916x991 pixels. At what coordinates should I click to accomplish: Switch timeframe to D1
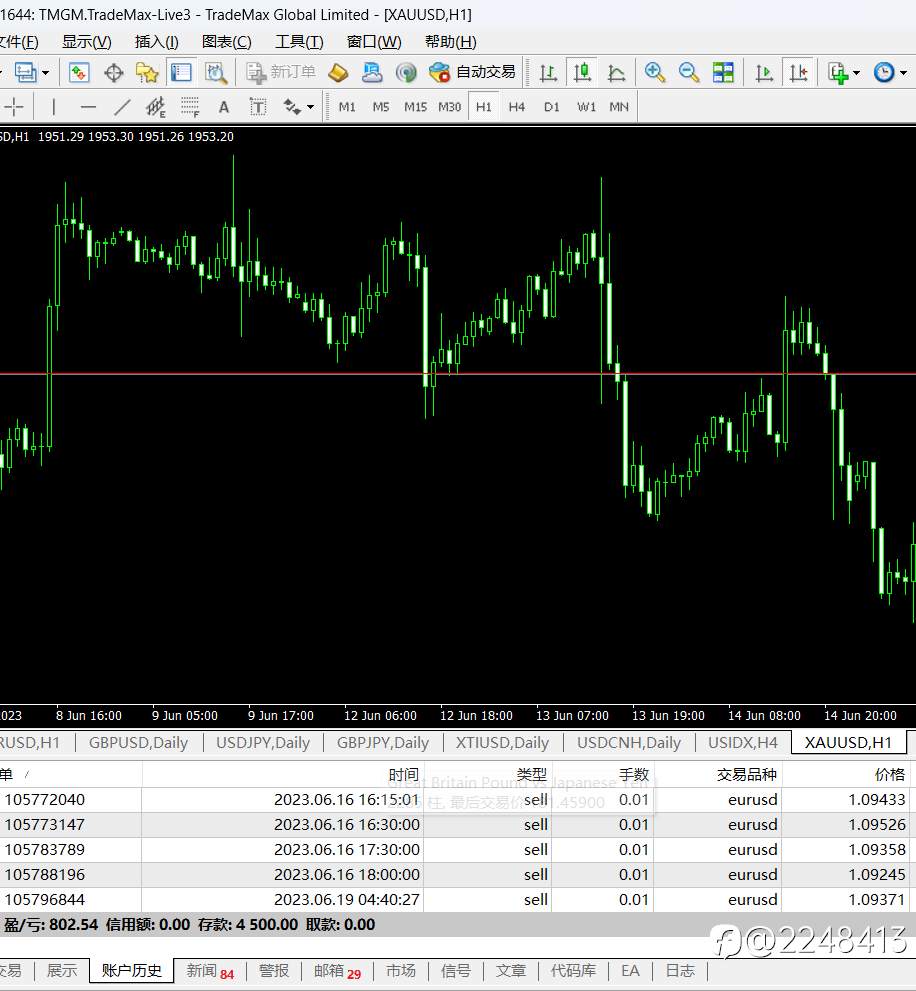tap(551, 107)
